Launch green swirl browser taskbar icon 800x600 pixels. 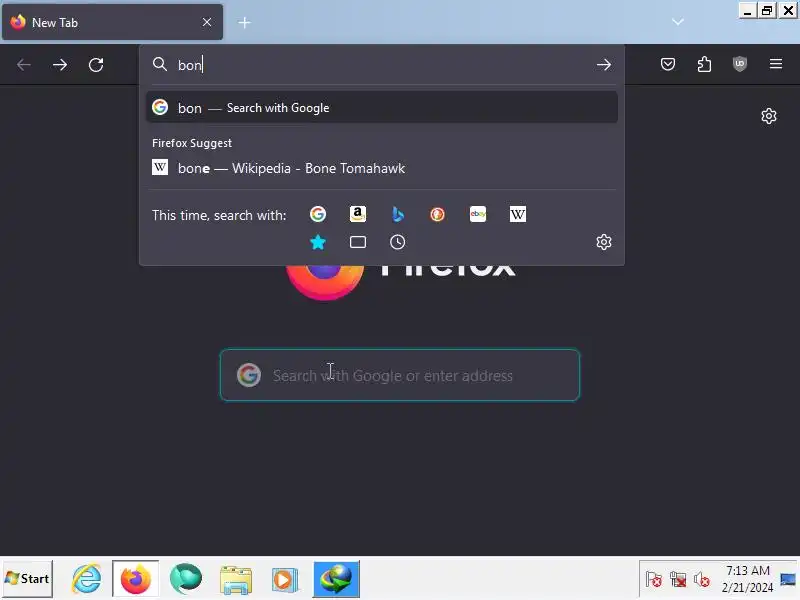(x=186, y=579)
